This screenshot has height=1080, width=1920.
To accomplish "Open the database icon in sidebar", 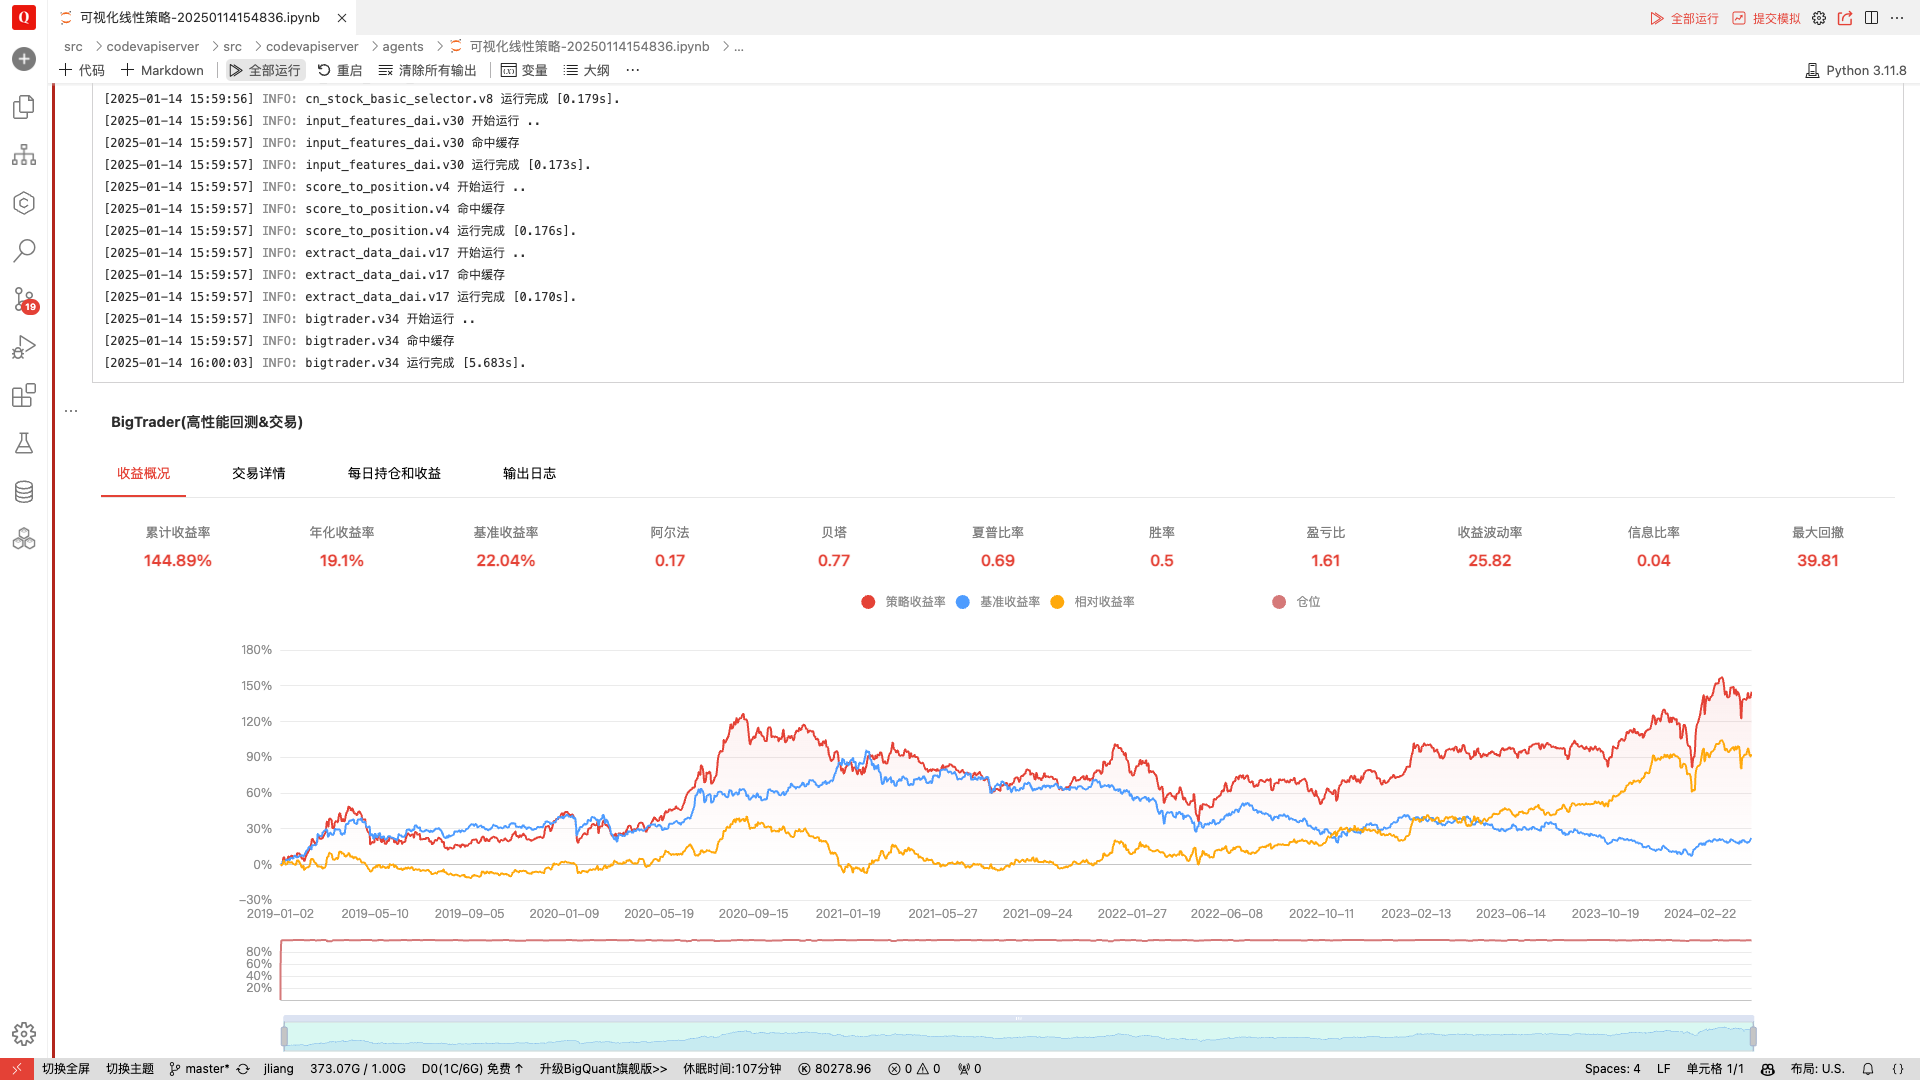I will coord(24,491).
